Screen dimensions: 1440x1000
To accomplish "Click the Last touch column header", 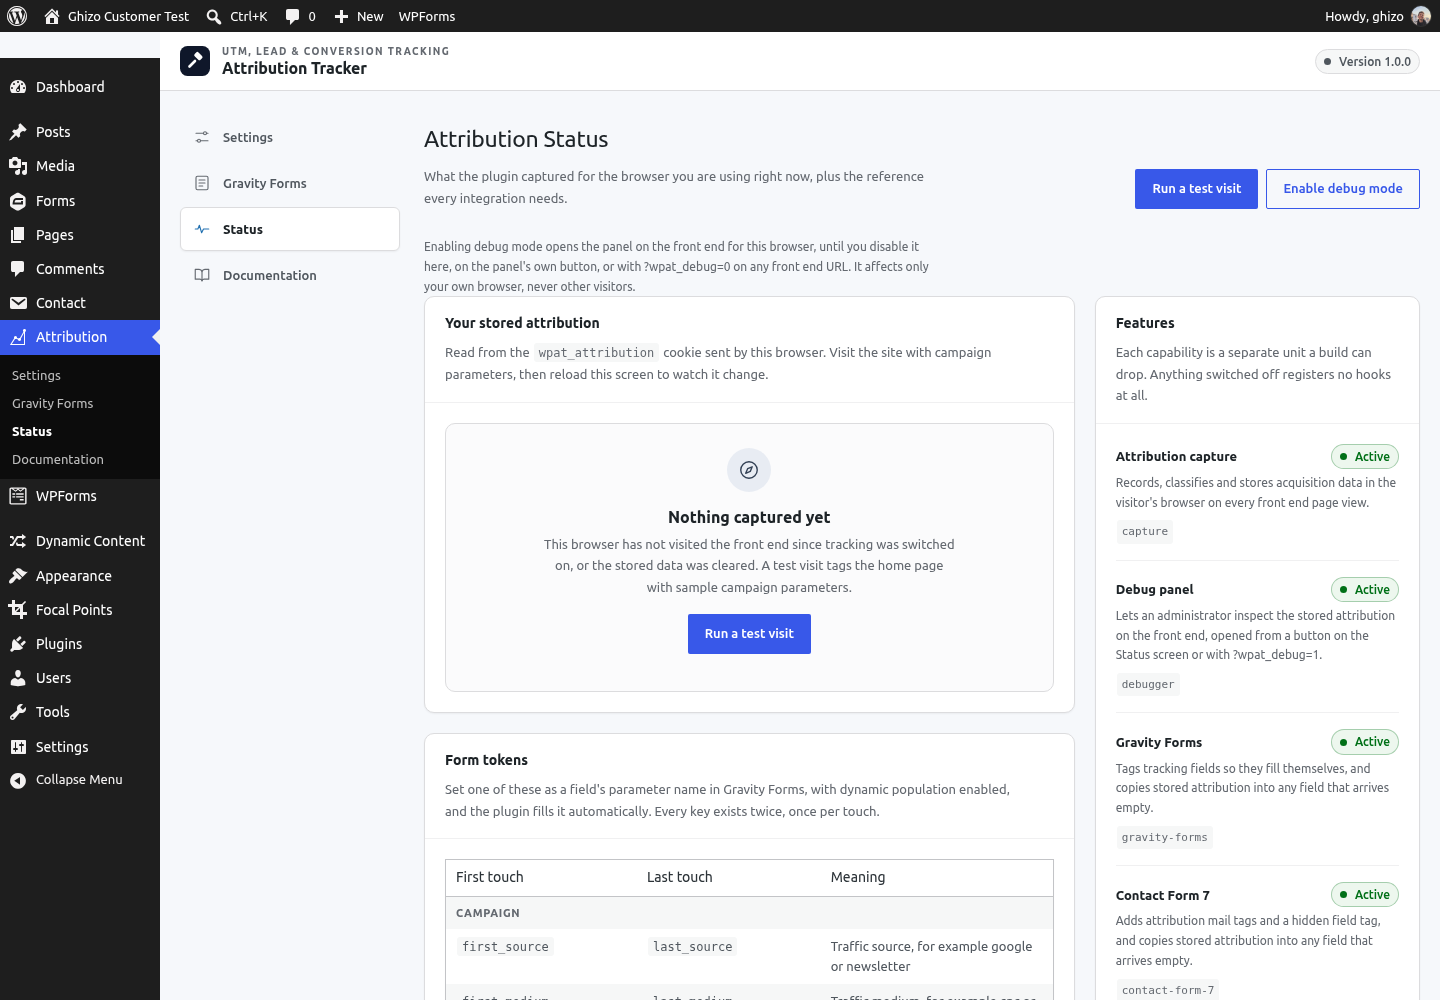I will tap(680, 877).
